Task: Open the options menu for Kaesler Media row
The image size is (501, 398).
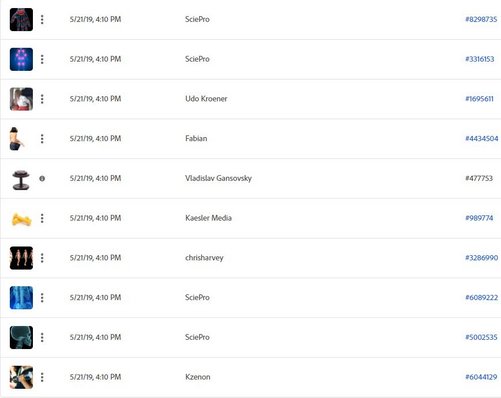Action: point(42,218)
